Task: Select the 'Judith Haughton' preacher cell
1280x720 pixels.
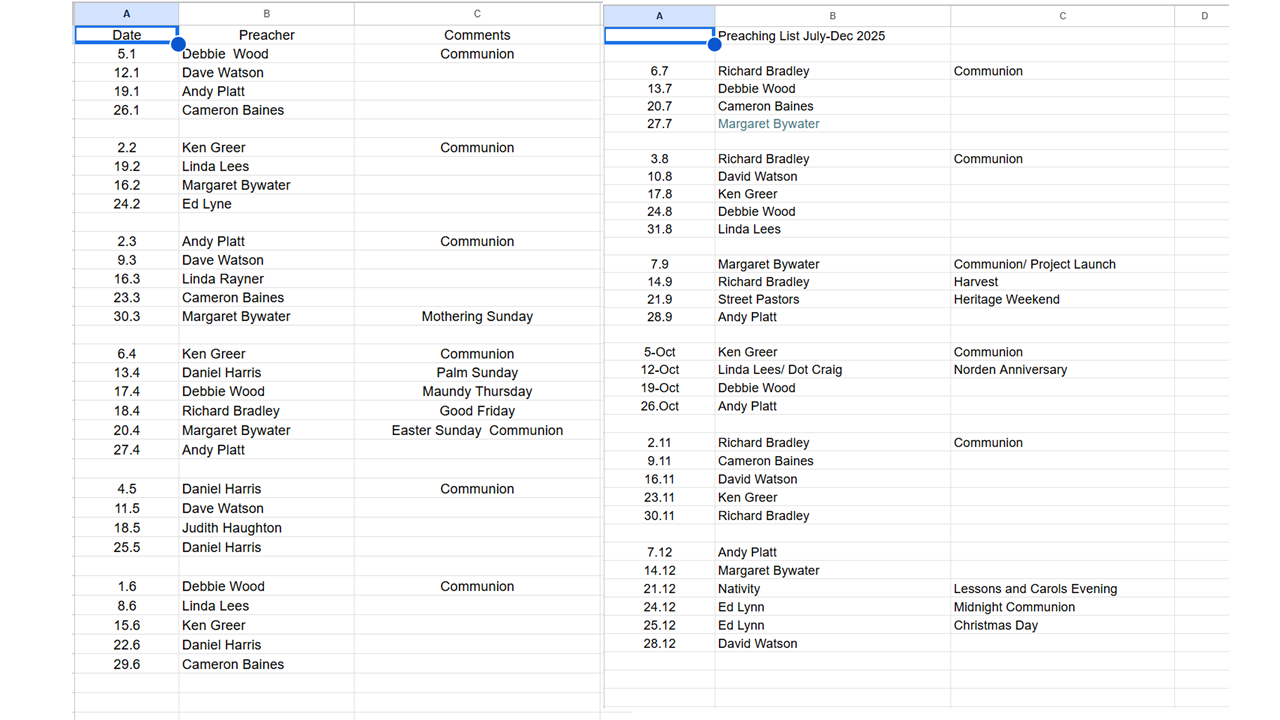Action: click(266, 528)
